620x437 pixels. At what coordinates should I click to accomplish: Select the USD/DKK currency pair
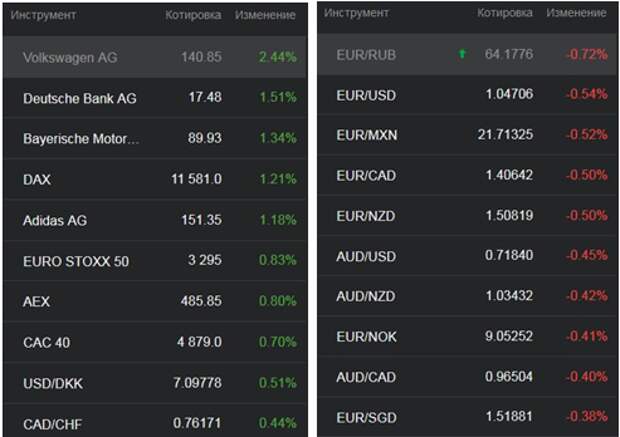[x=155, y=383]
